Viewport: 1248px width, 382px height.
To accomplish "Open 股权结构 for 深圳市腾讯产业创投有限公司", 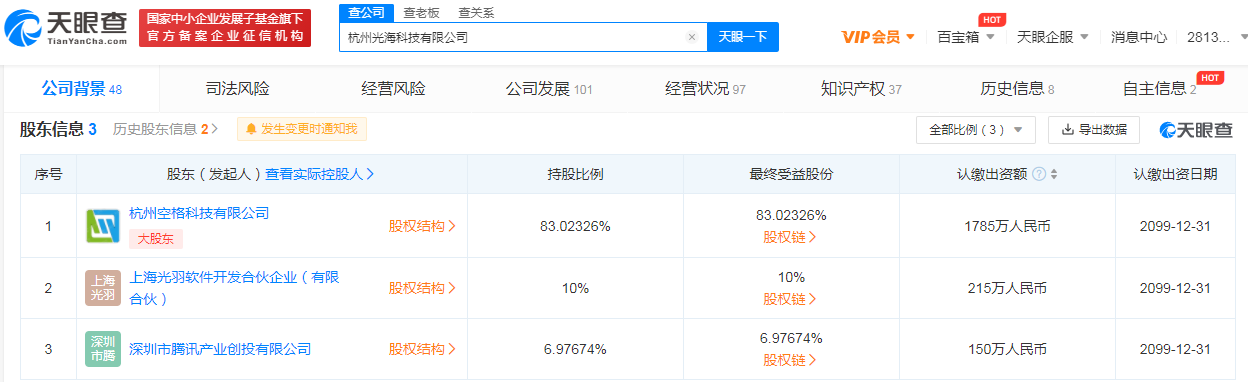I will pos(422,349).
